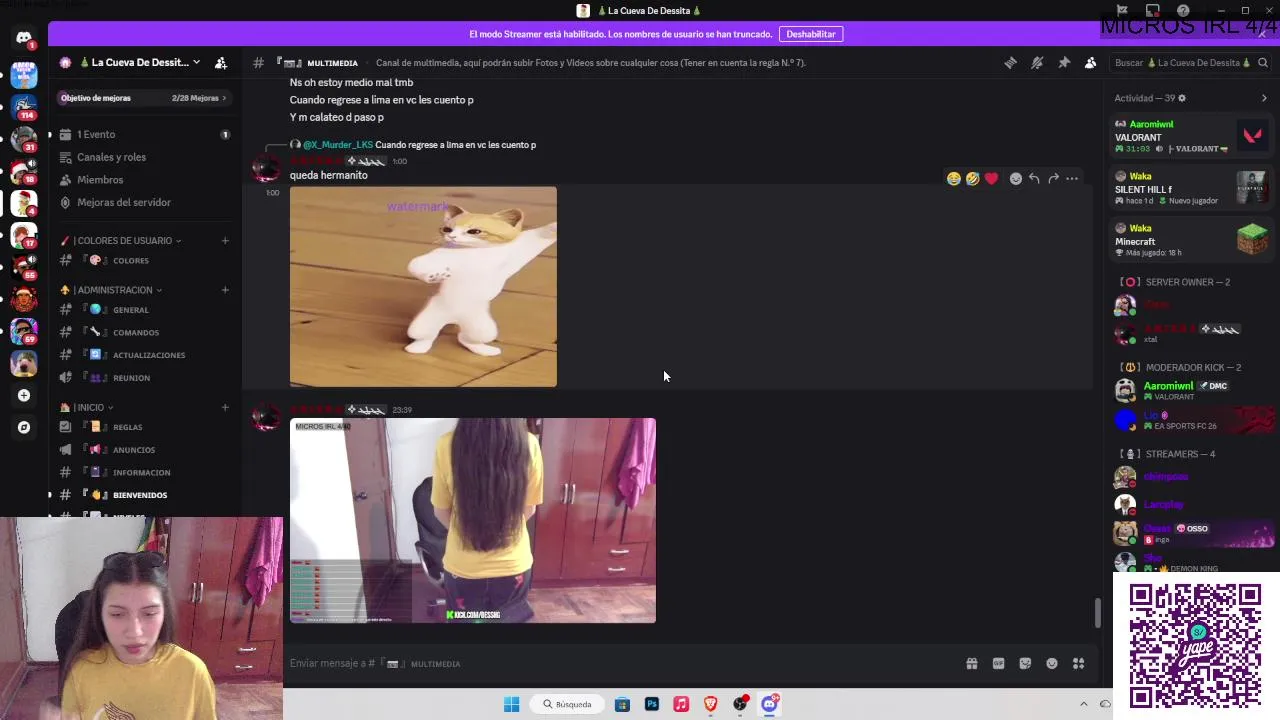Open the apps launcher icon in message bar

(1079, 664)
